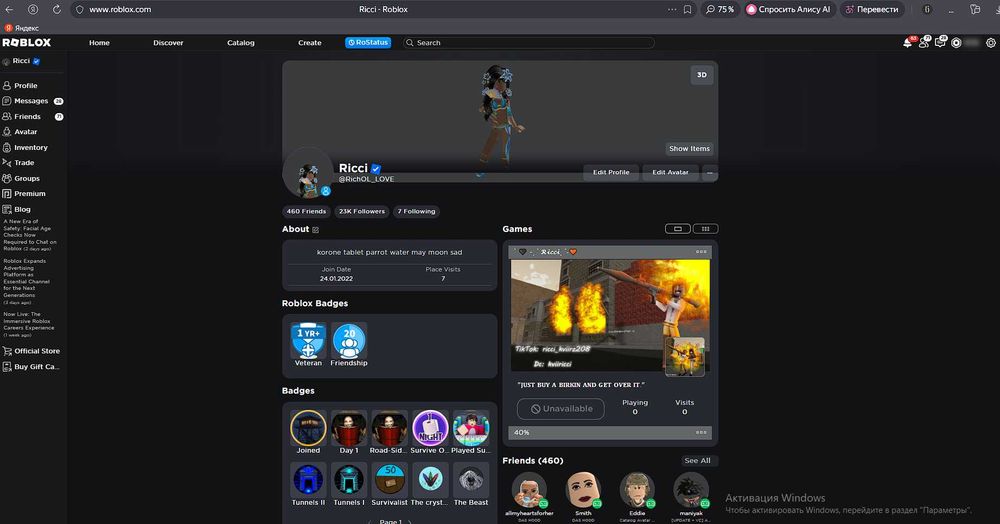Open the Discover tab
The height and width of the screenshot is (524, 1000).
click(168, 43)
